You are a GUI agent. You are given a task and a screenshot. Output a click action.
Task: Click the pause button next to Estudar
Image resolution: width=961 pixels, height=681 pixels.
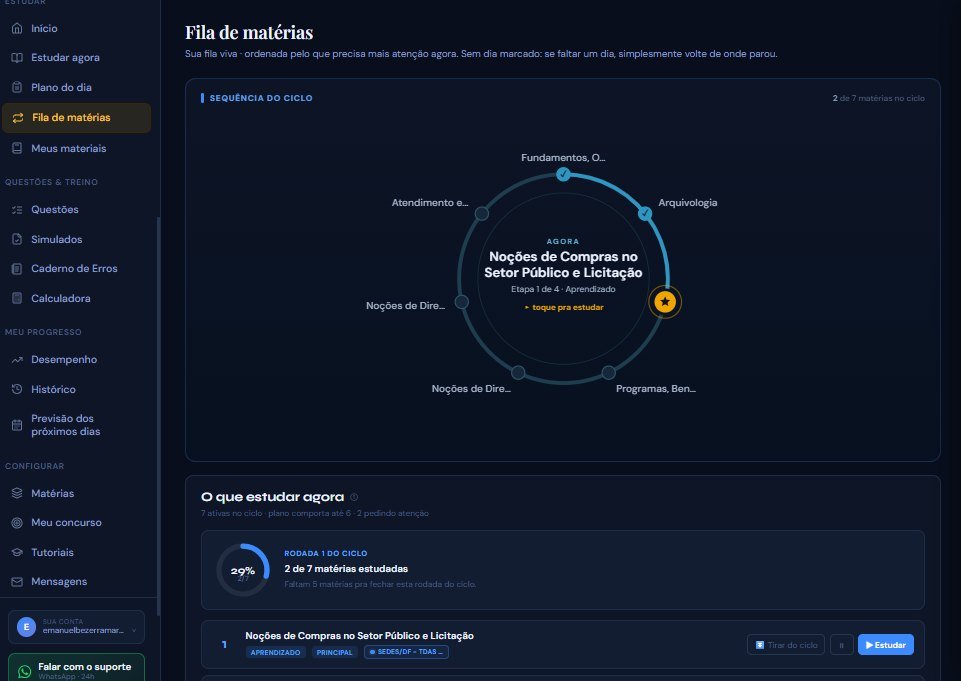pos(841,645)
